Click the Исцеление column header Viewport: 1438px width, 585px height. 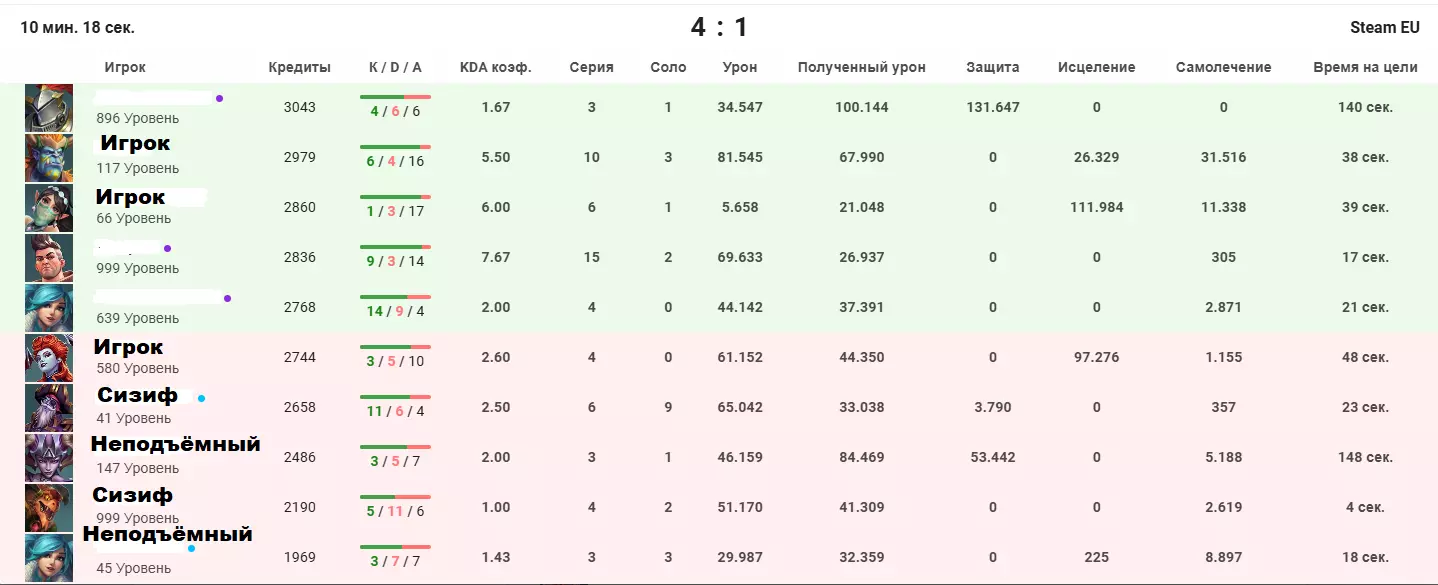click(x=1096, y=68)
